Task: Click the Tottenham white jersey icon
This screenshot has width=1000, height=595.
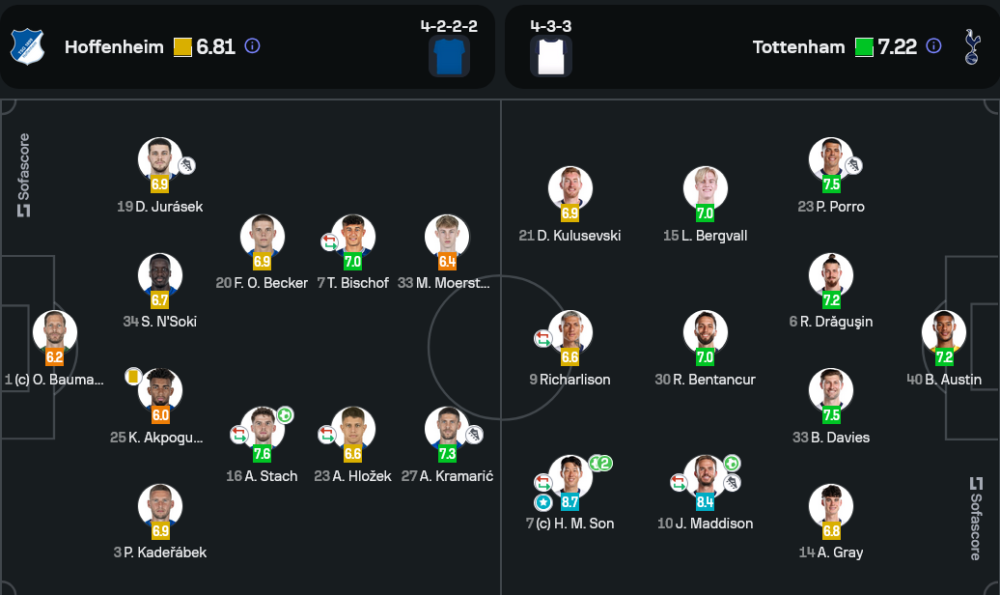Action: 553,56
